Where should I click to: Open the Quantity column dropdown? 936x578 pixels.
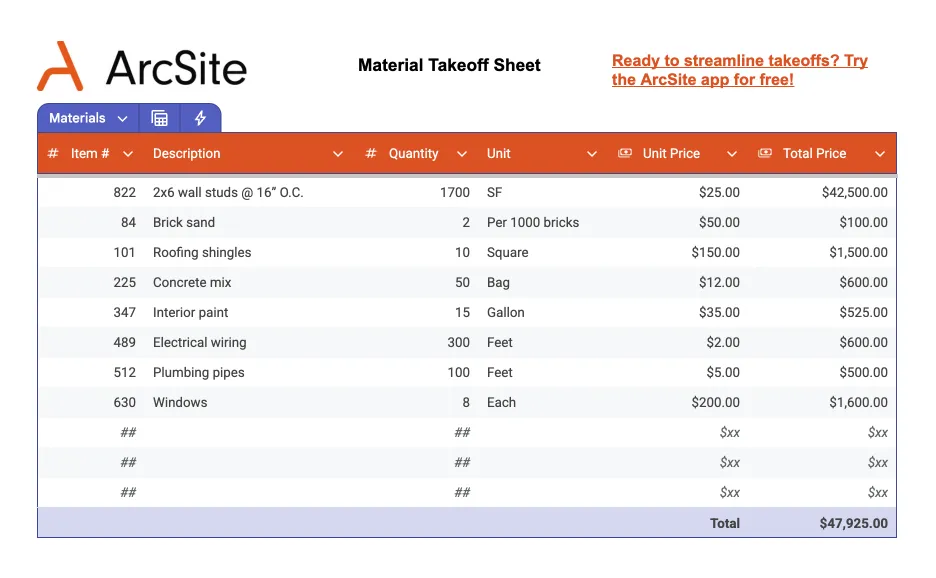[x=461, y=154]
